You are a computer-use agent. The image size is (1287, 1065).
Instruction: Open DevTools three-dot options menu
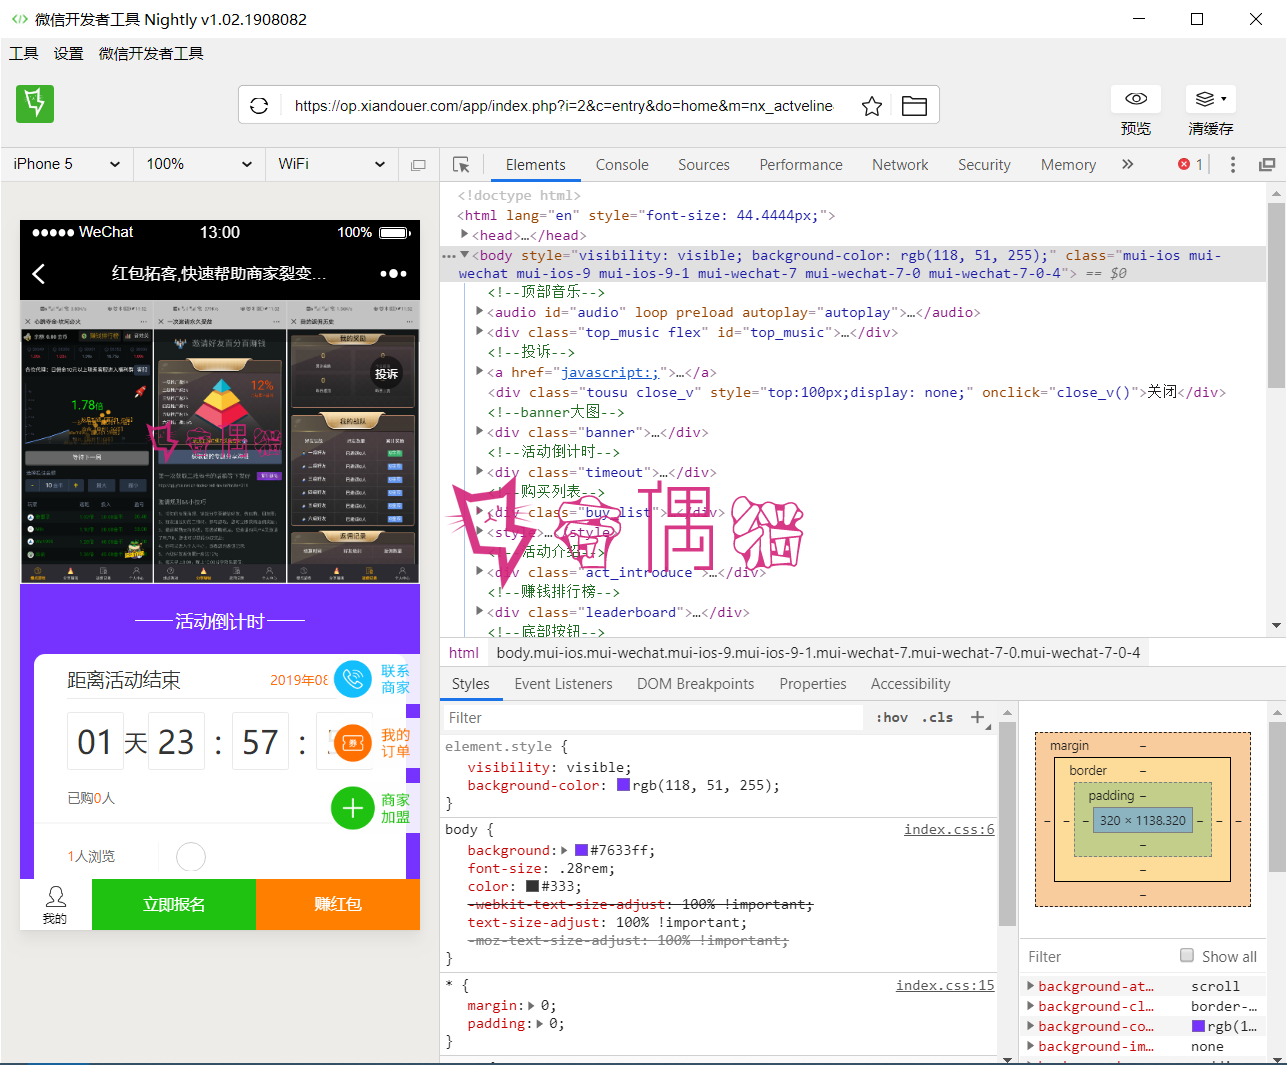1233,164
